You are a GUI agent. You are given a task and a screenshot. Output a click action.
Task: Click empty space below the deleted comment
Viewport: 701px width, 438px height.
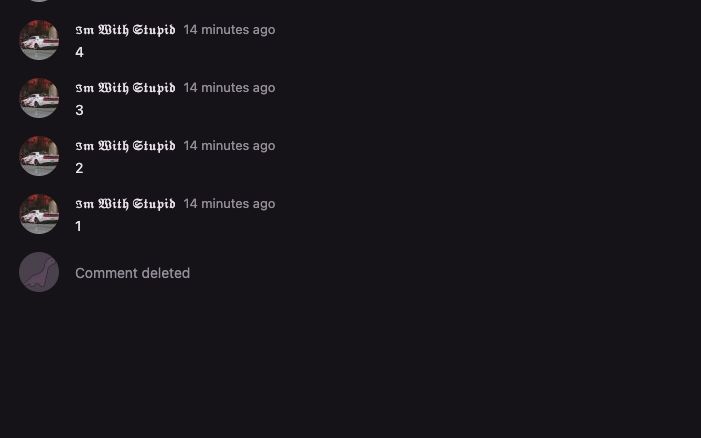pos(350,370)
